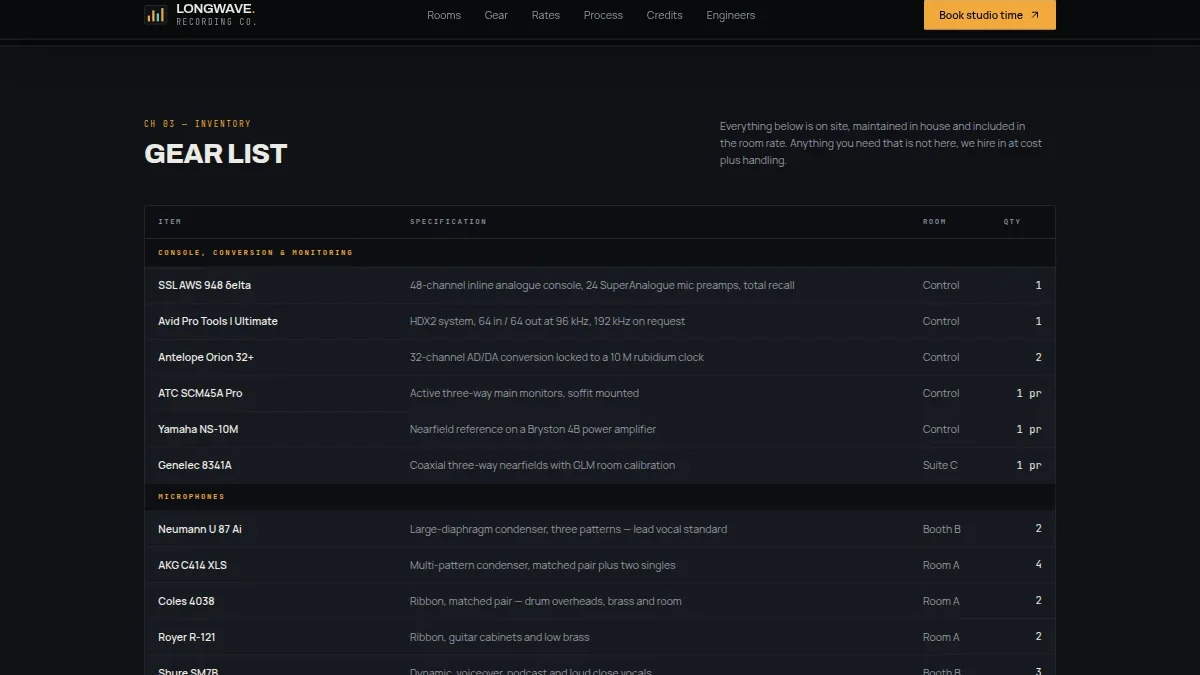Select Coaxial three-way nearfields specification
The image size is (1200, 675).
point(542,465)
